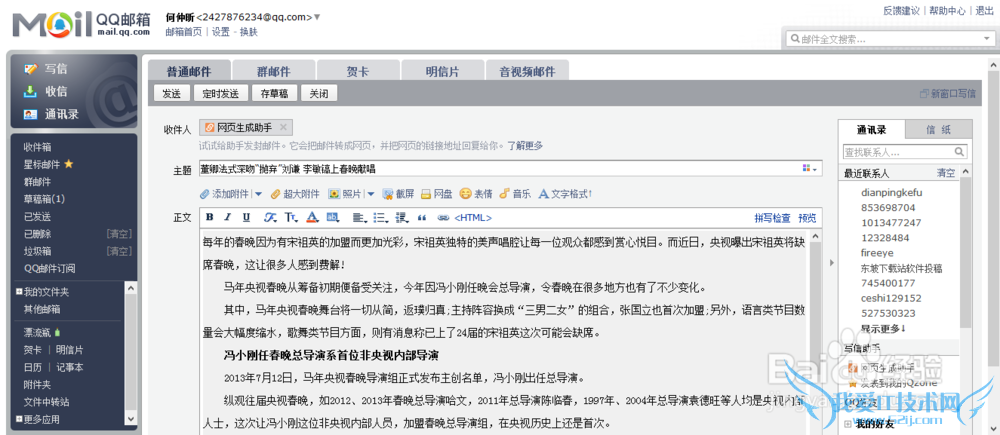Click 添加附件 to attach a file

click(x=224, y=194)
